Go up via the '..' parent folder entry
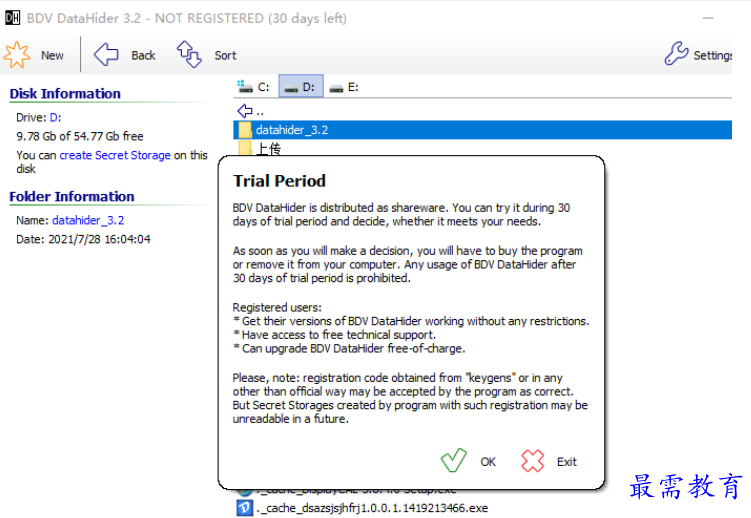Screen dimensions: 751x518 (x=482, y=112)
